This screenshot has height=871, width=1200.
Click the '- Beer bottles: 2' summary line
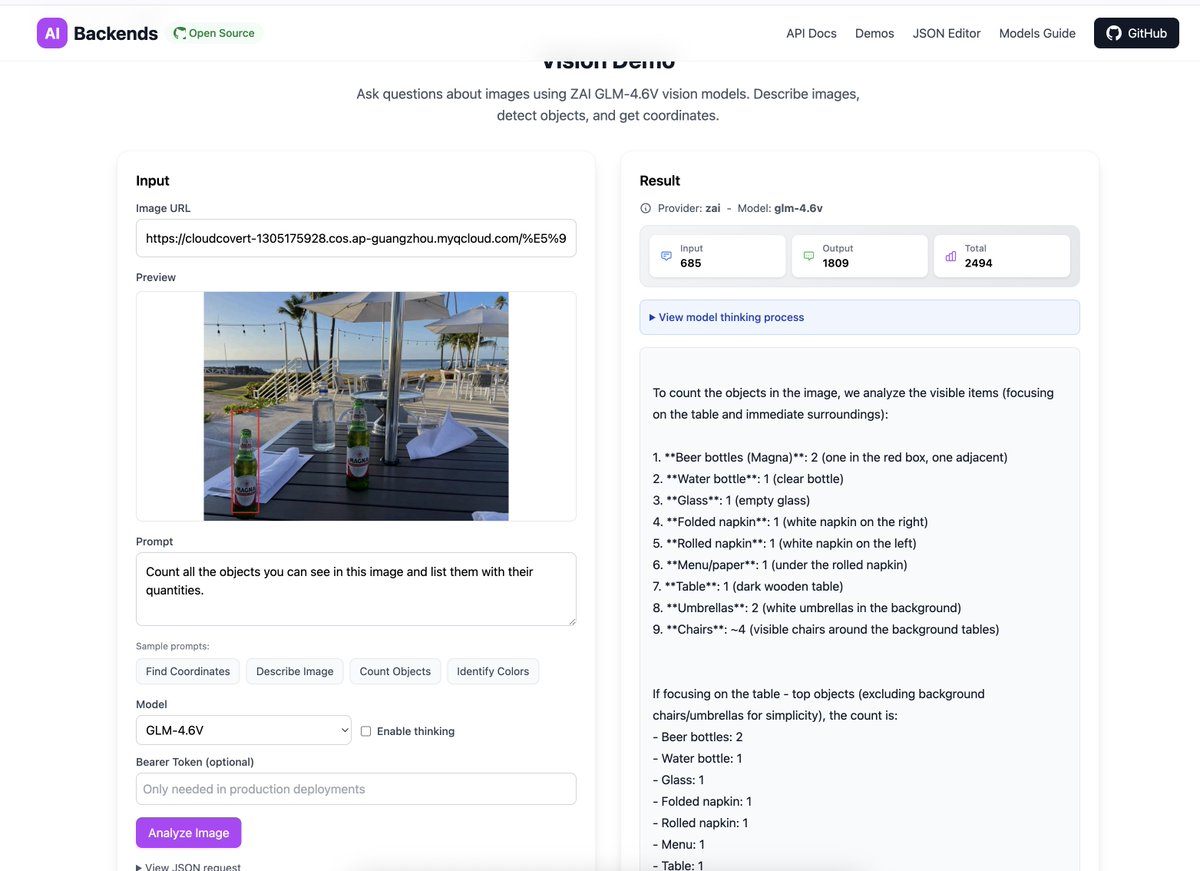click(x=698, y=737)
